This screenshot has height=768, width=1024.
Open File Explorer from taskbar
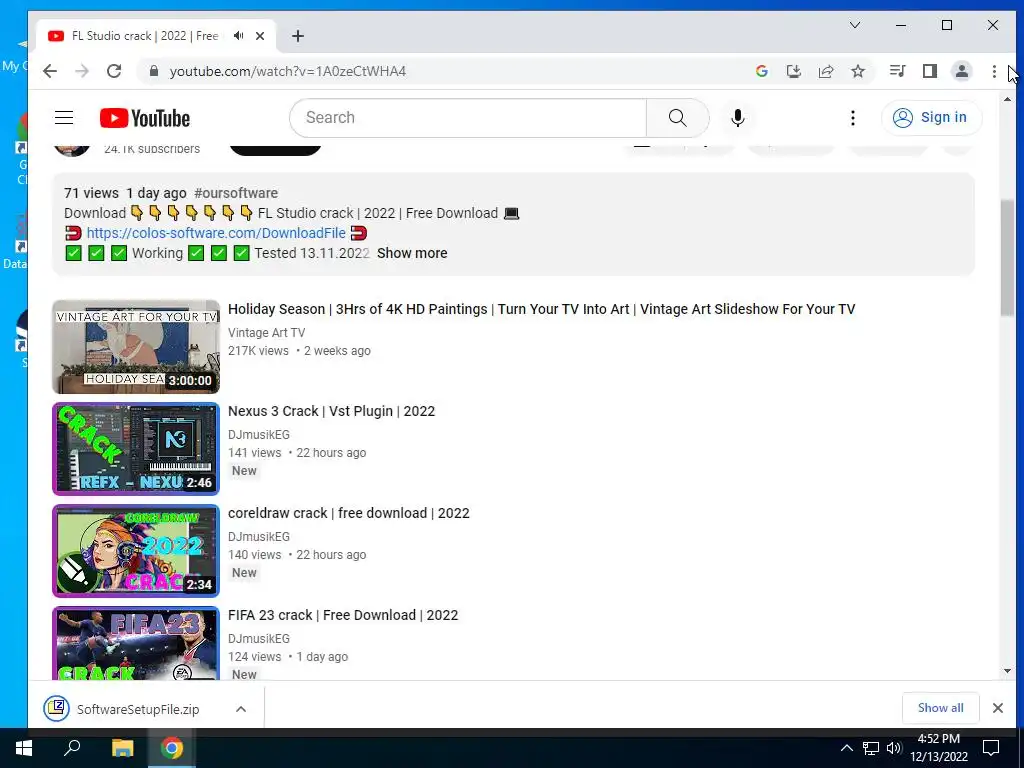pos(122,748)
